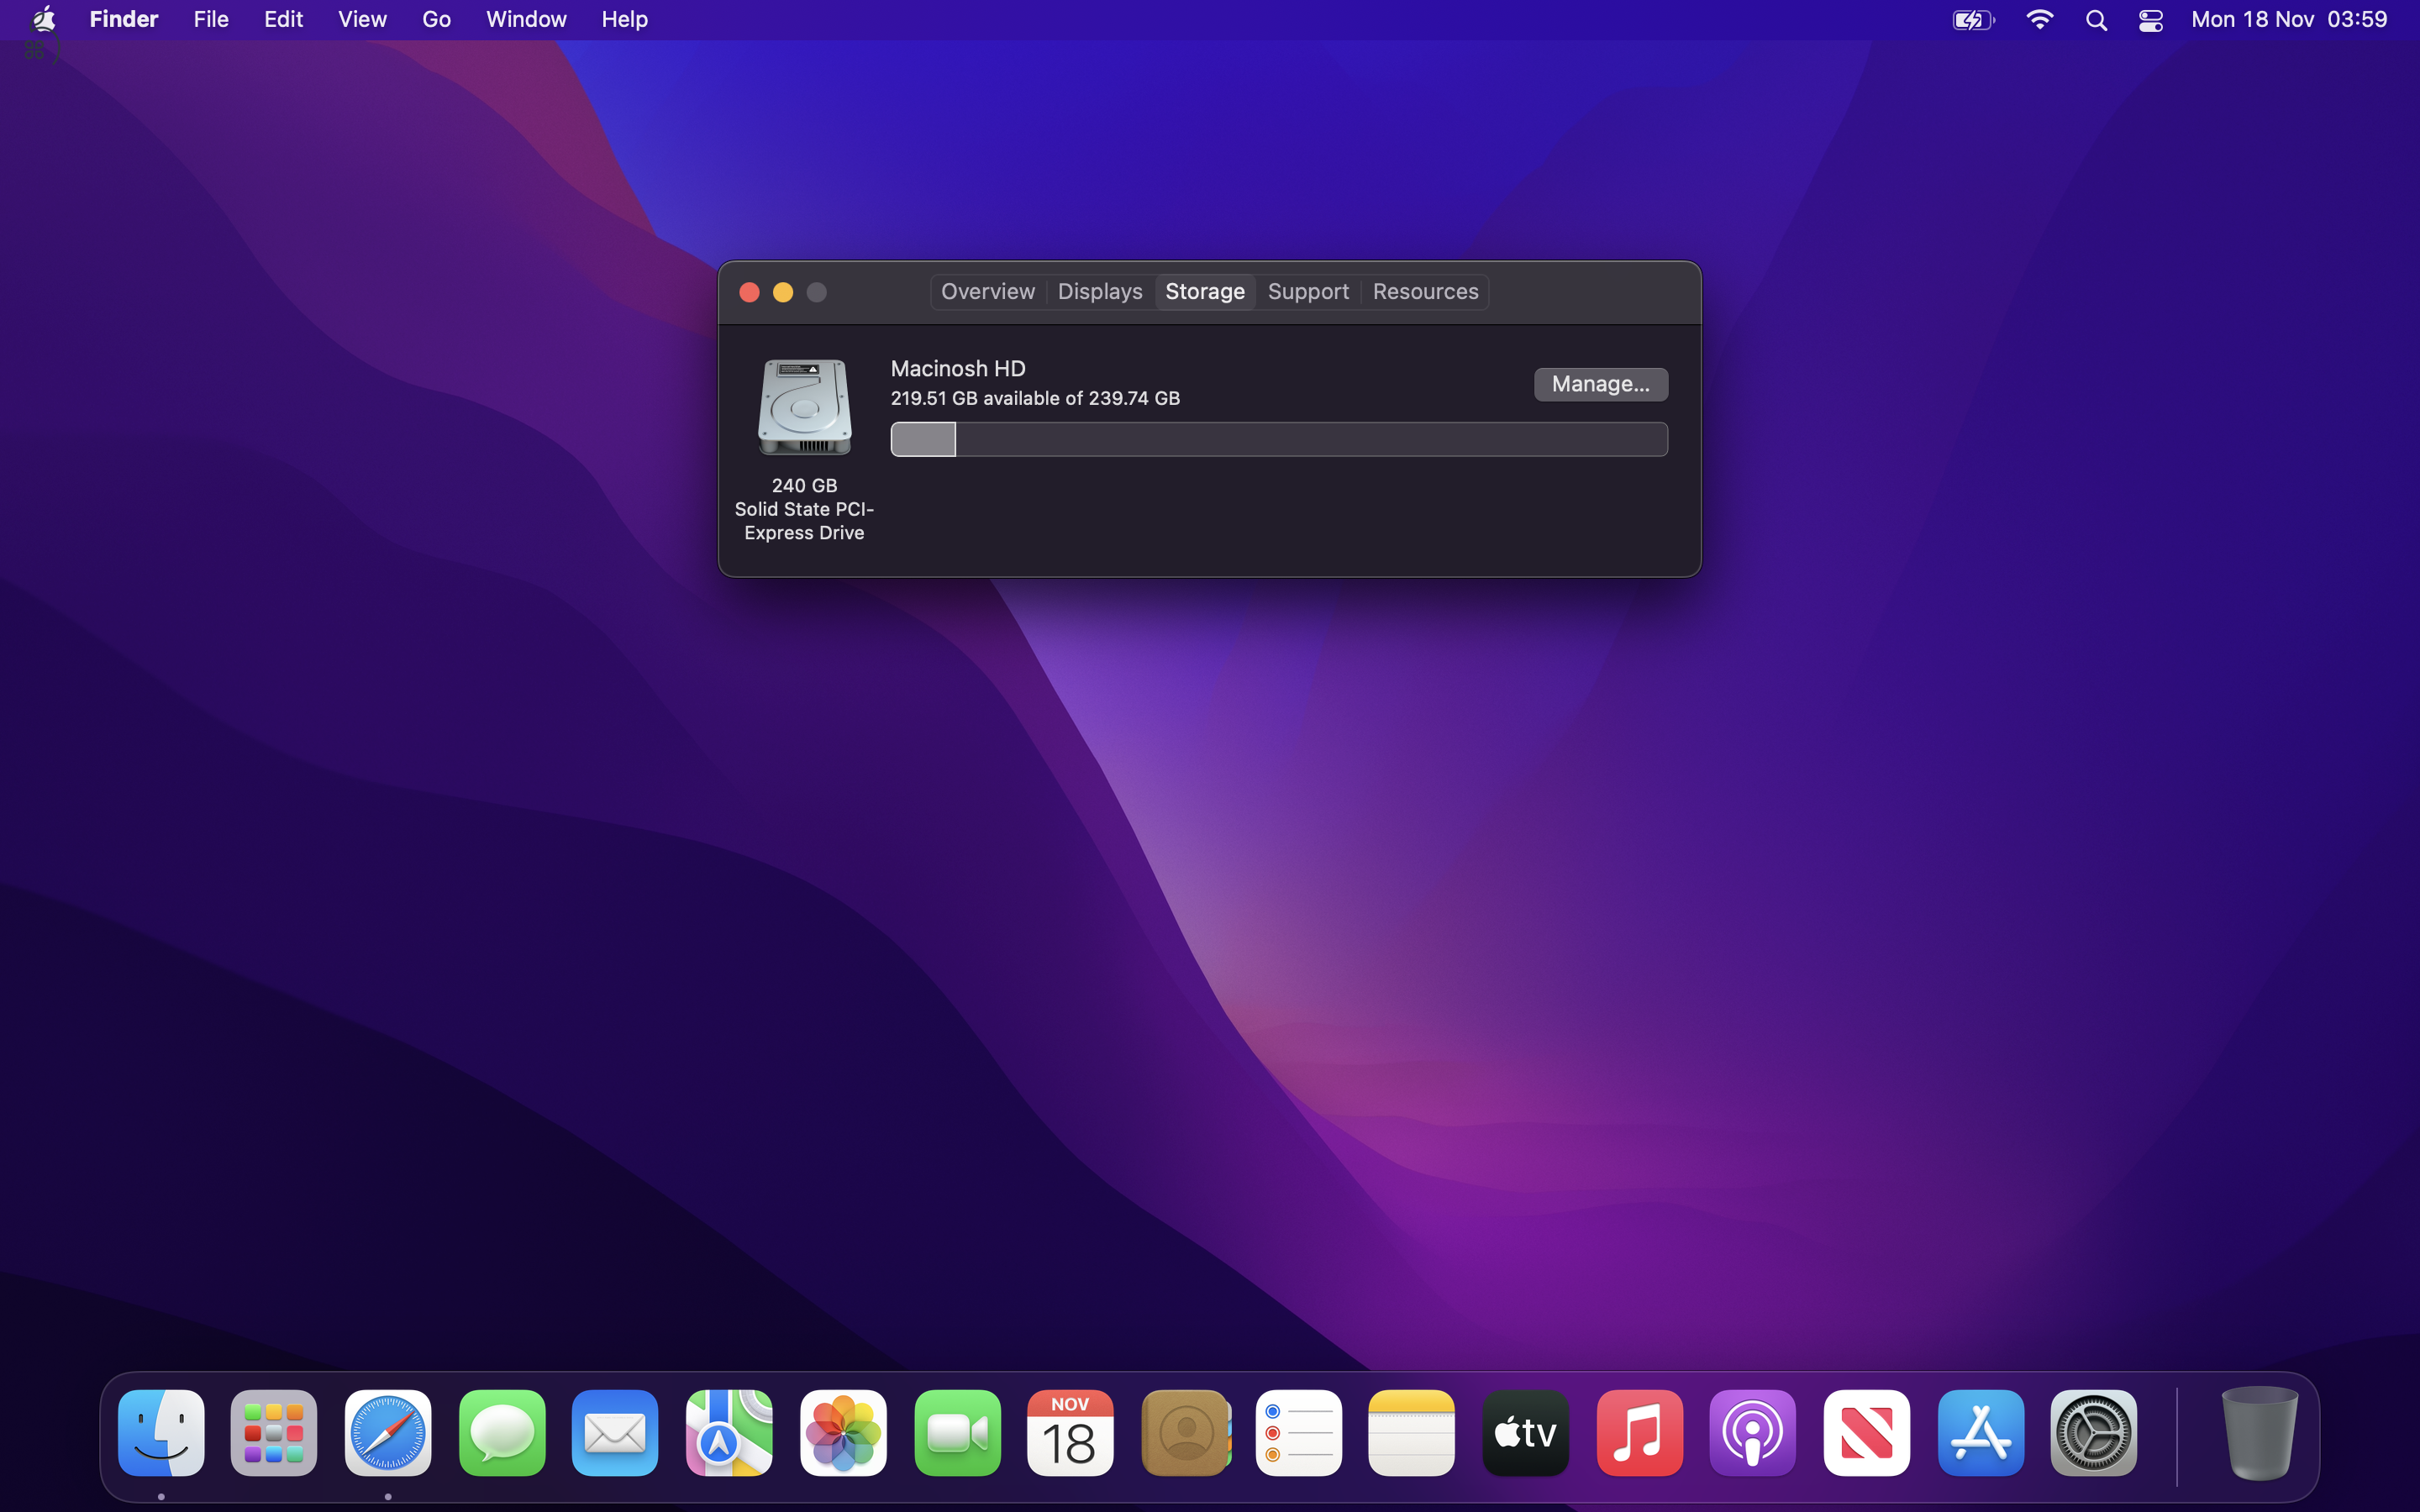
Task: Open Music app in Dock
Action: [1639, 1432]
